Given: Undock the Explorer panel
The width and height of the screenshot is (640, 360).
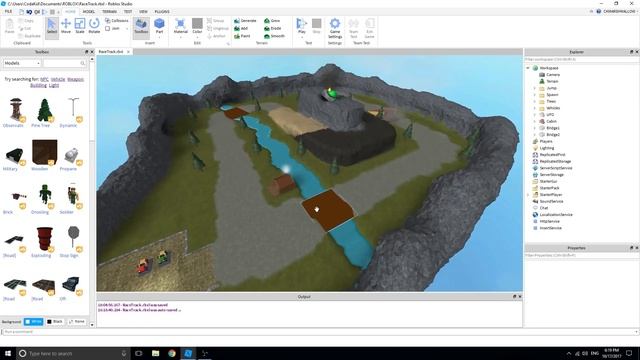Looking at the screenshot, I should pos(631,52).
